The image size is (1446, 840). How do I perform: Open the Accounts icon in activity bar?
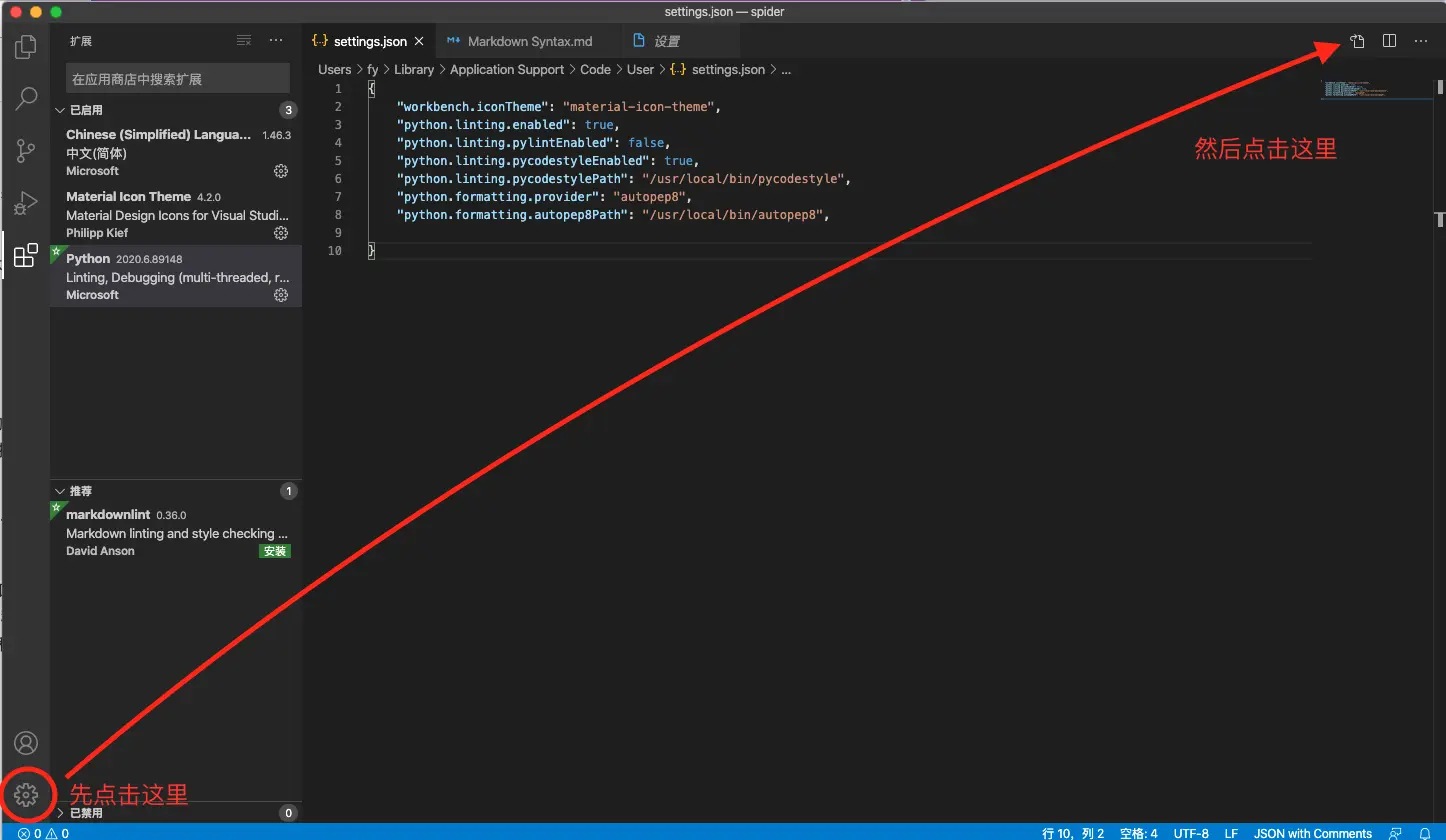26,743
